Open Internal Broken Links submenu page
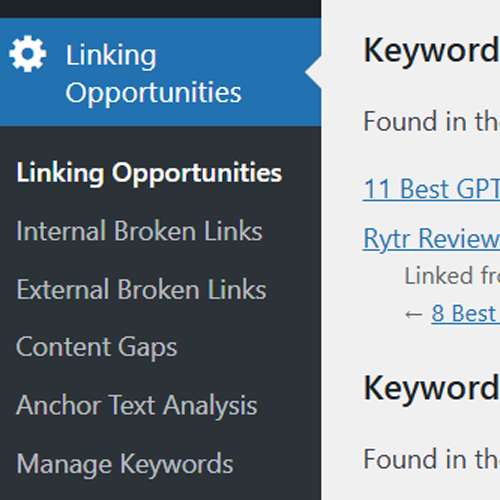The width and height of the screenshot is (500, 500). pos(139,231)
